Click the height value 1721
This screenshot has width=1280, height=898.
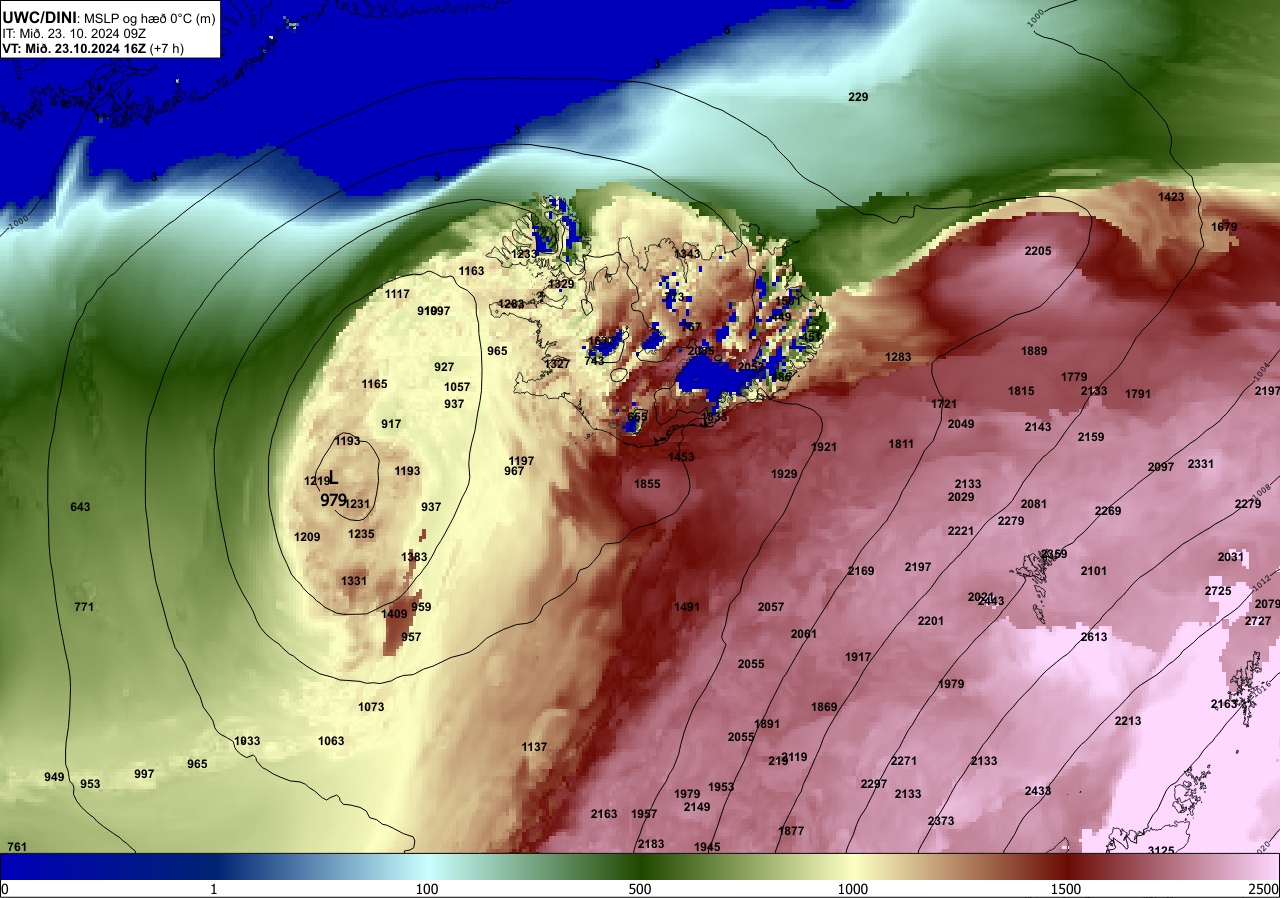point(944,404)
